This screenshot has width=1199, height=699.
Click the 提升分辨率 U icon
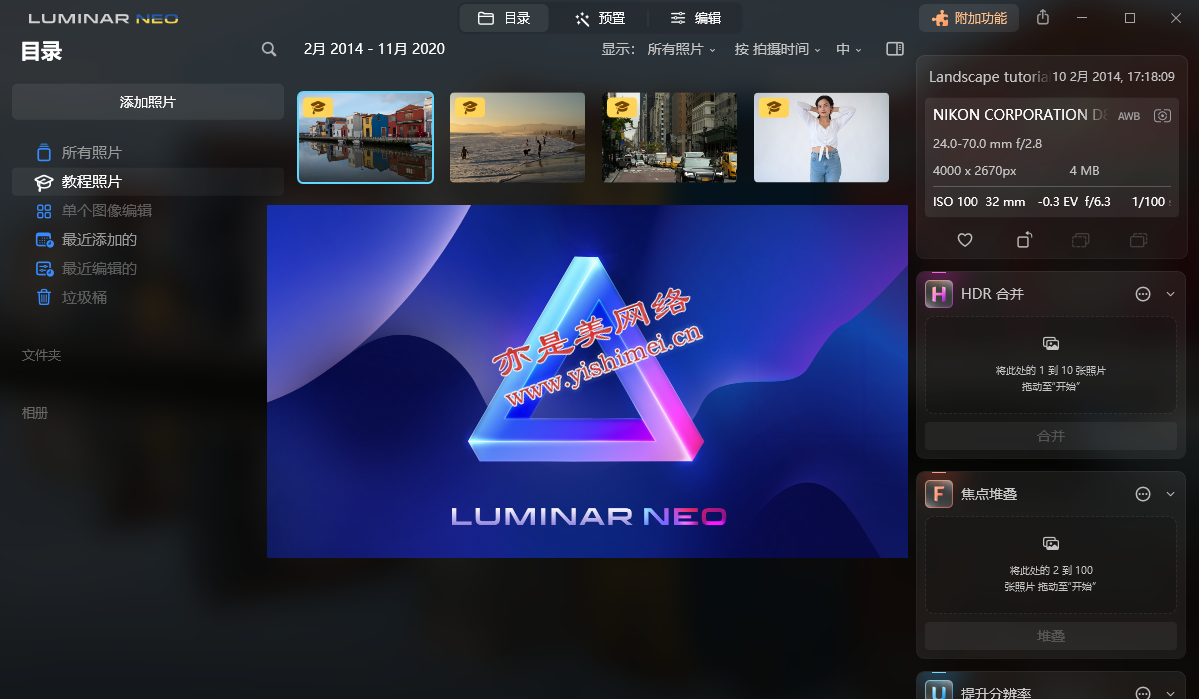pyautogui.click(x=939, y=691)
